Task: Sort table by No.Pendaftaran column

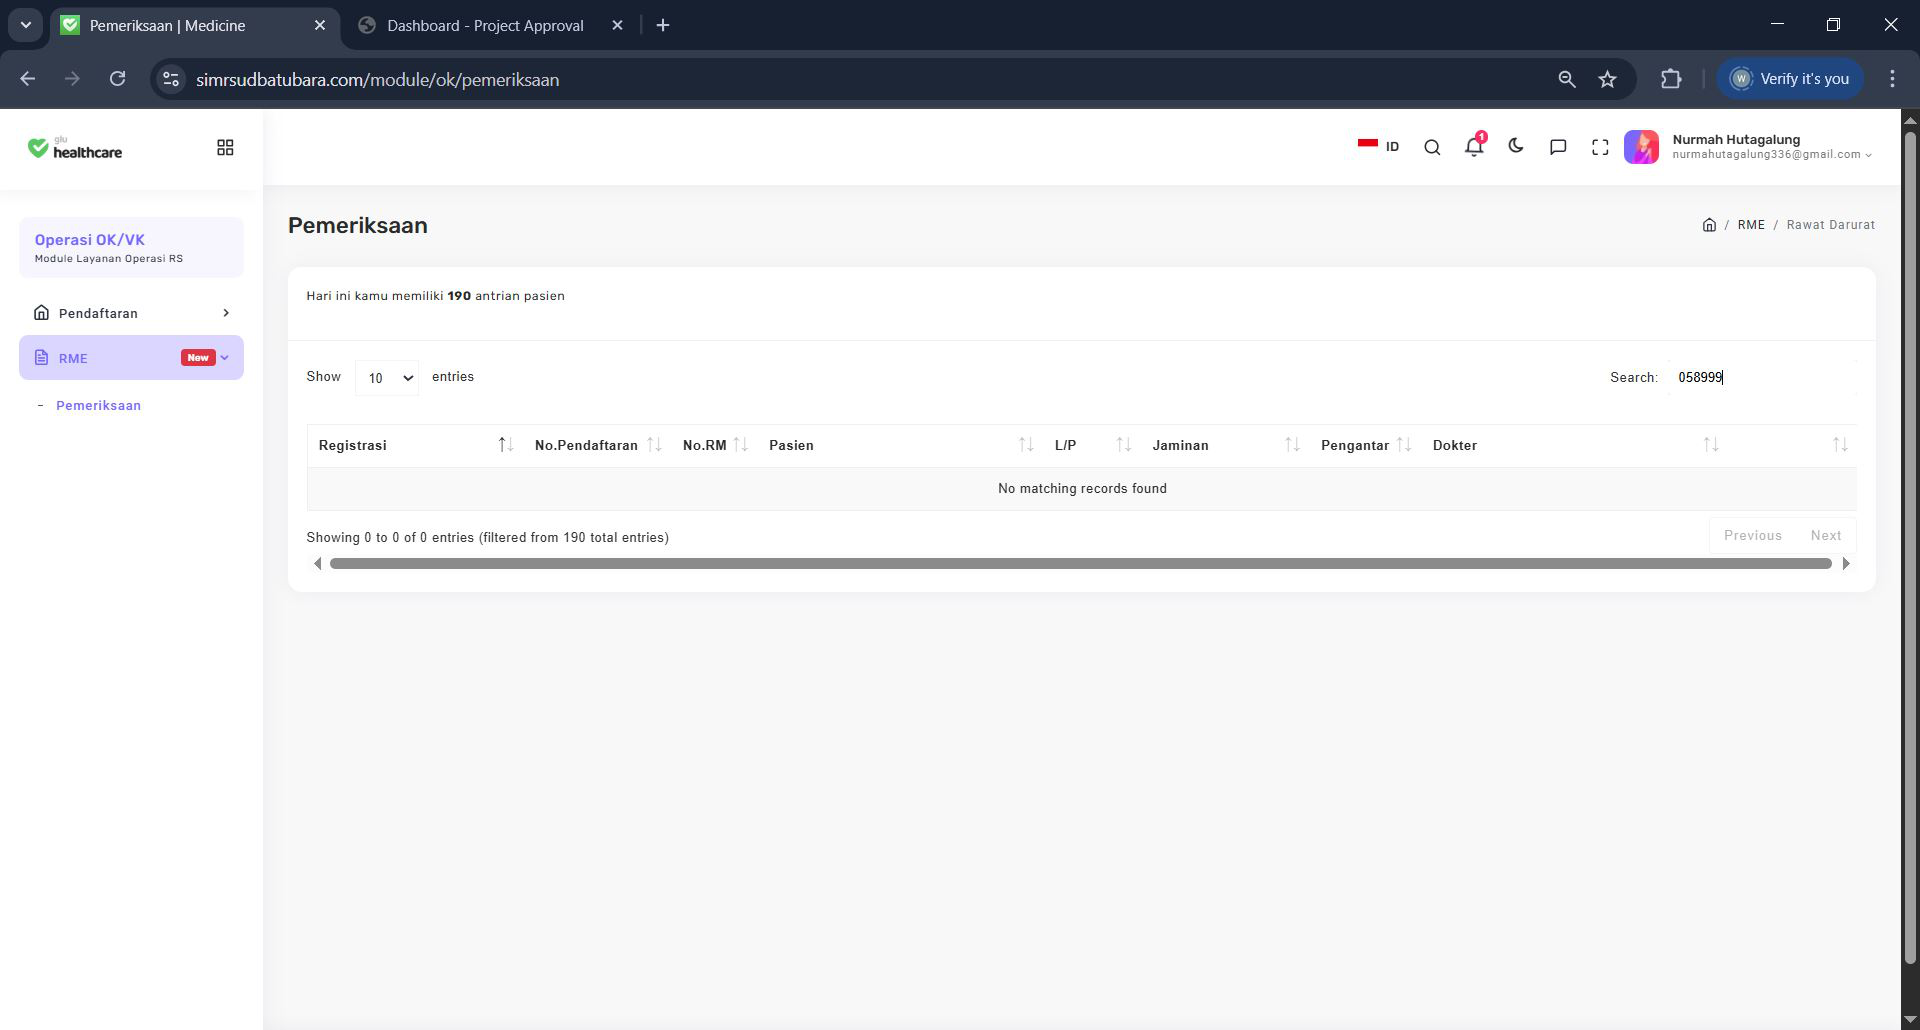Action: coord(597,445)
